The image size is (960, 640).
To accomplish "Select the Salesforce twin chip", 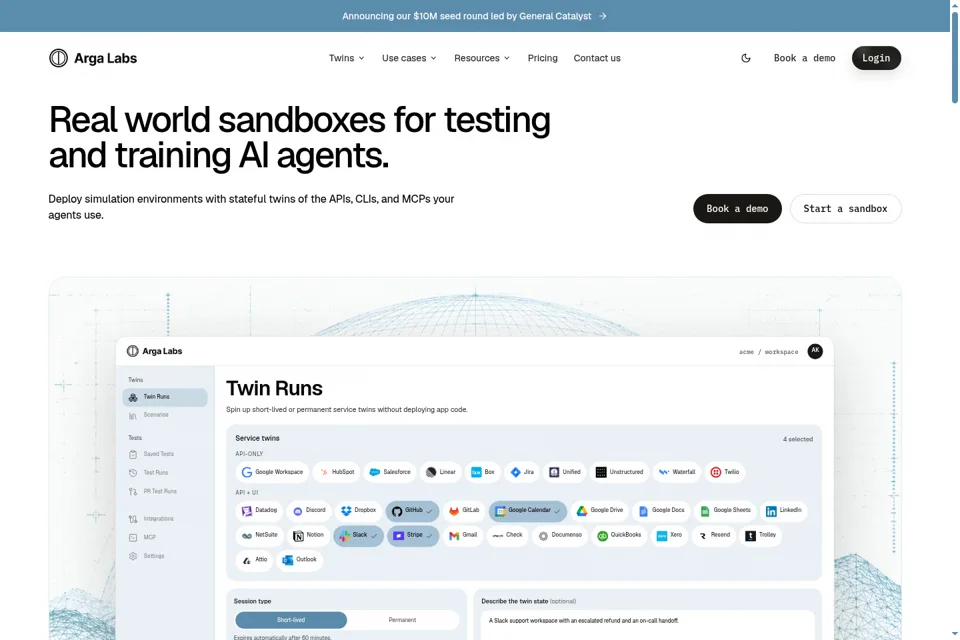I will coord(390,472).
